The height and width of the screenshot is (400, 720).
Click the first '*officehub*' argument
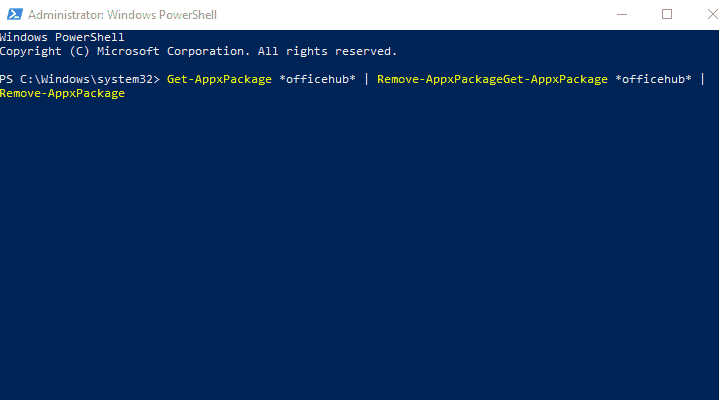(x=317, y=79)
